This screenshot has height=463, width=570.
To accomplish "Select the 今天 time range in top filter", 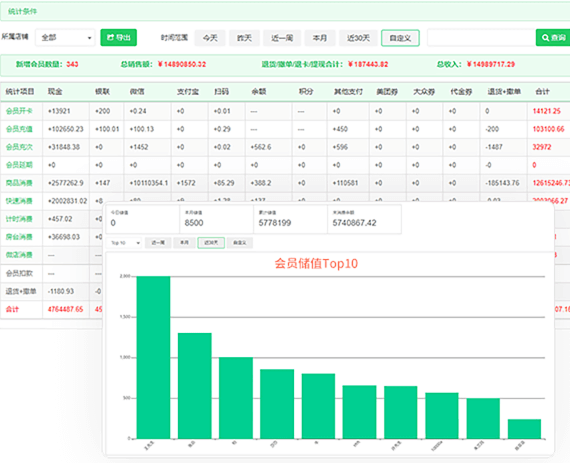I will (210, 38).
